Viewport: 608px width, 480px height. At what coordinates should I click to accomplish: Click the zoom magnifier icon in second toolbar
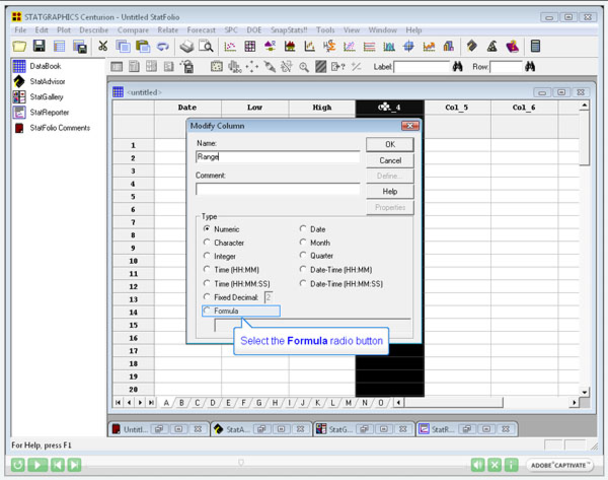pyautogui.click(x=304, y=67)
